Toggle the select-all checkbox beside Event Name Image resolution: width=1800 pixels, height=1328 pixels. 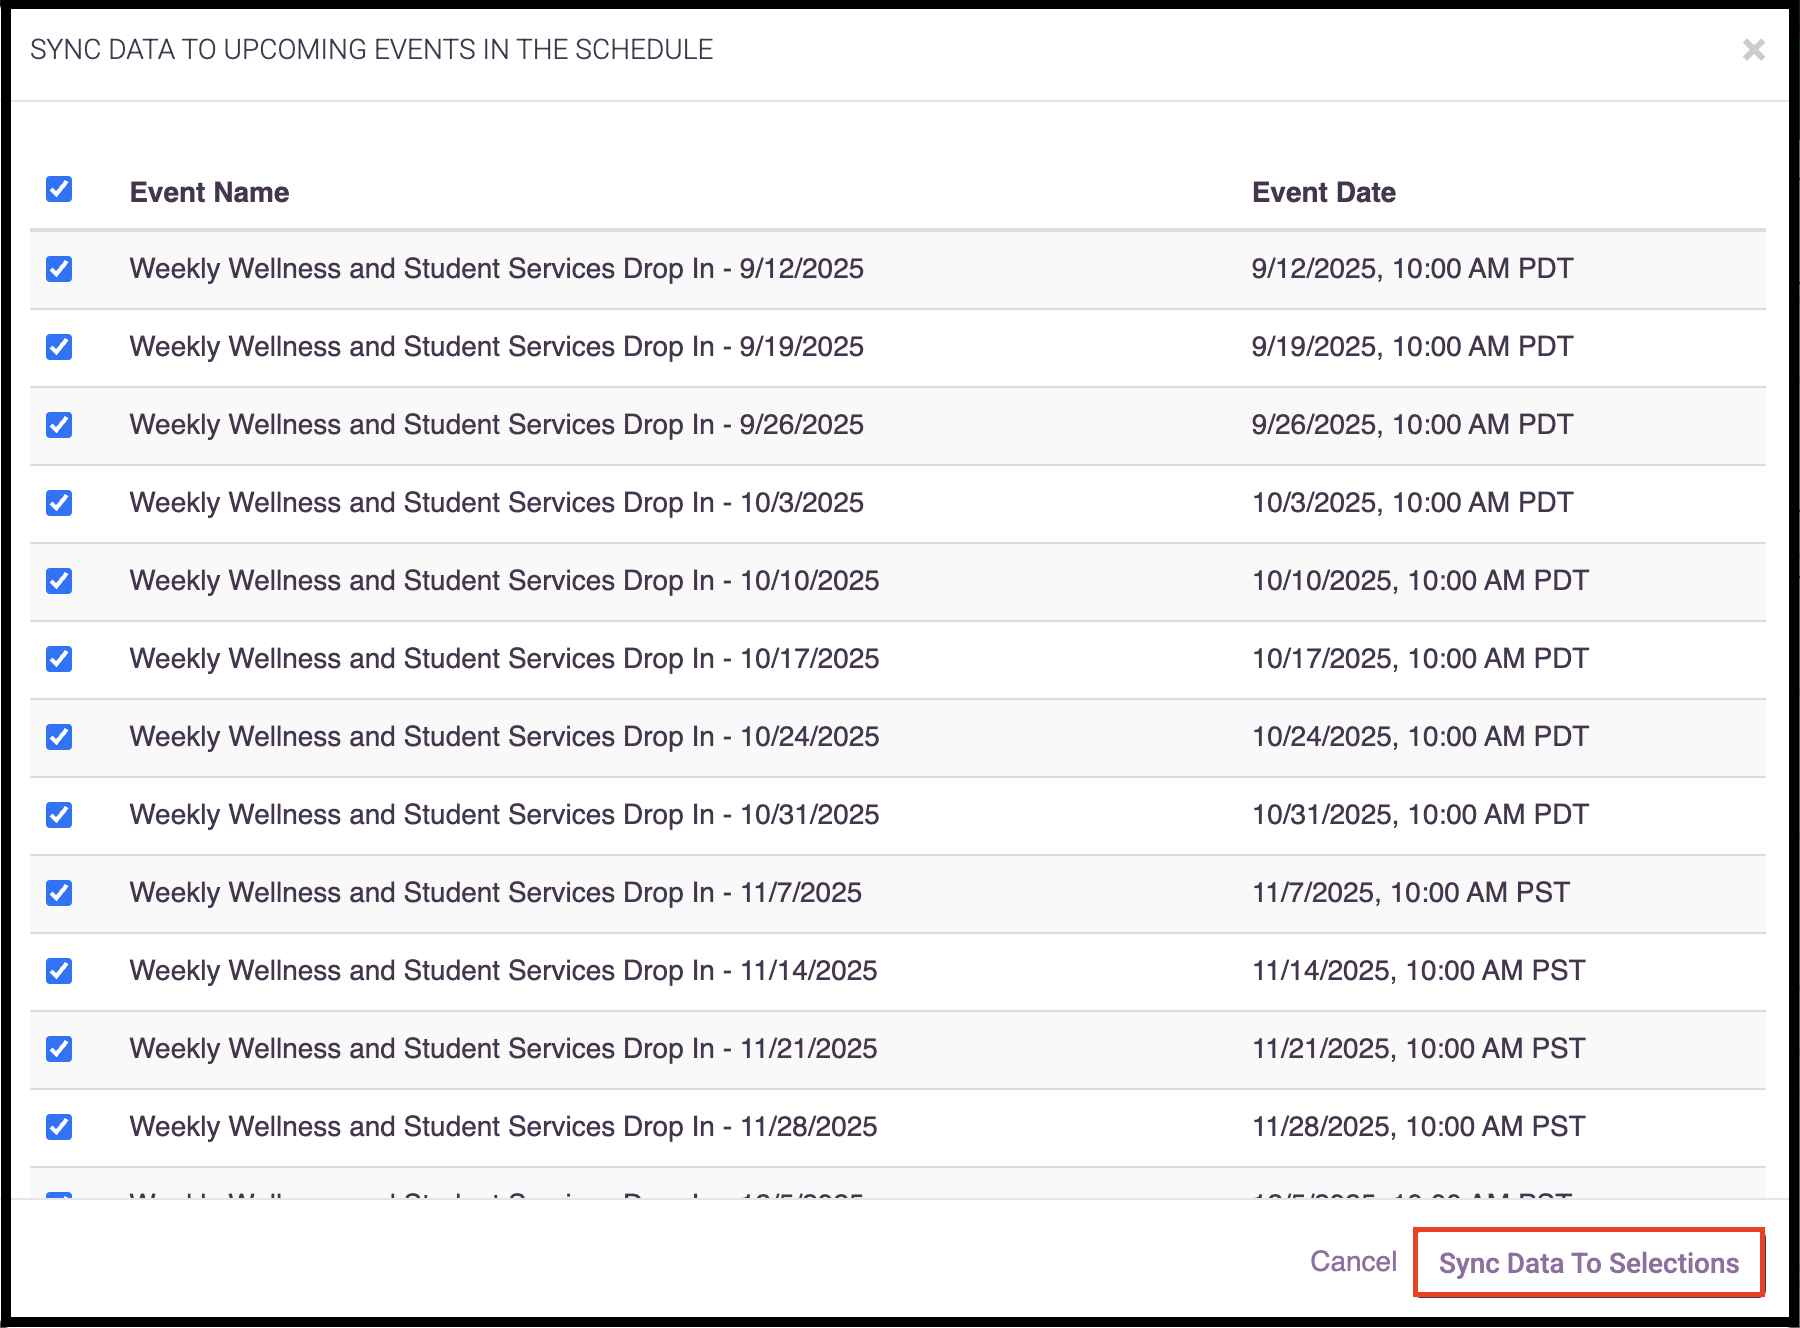click(59, 189)
